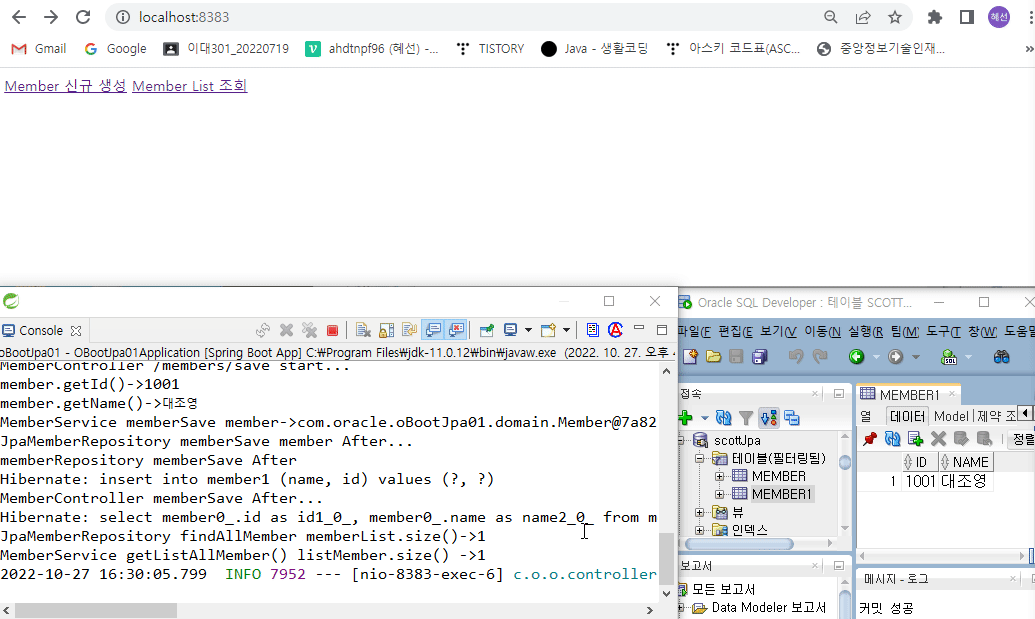Click Terminate red square in Eclipse Console
This screenshot has width=1035, height=619.
click(x=333, y=330)
